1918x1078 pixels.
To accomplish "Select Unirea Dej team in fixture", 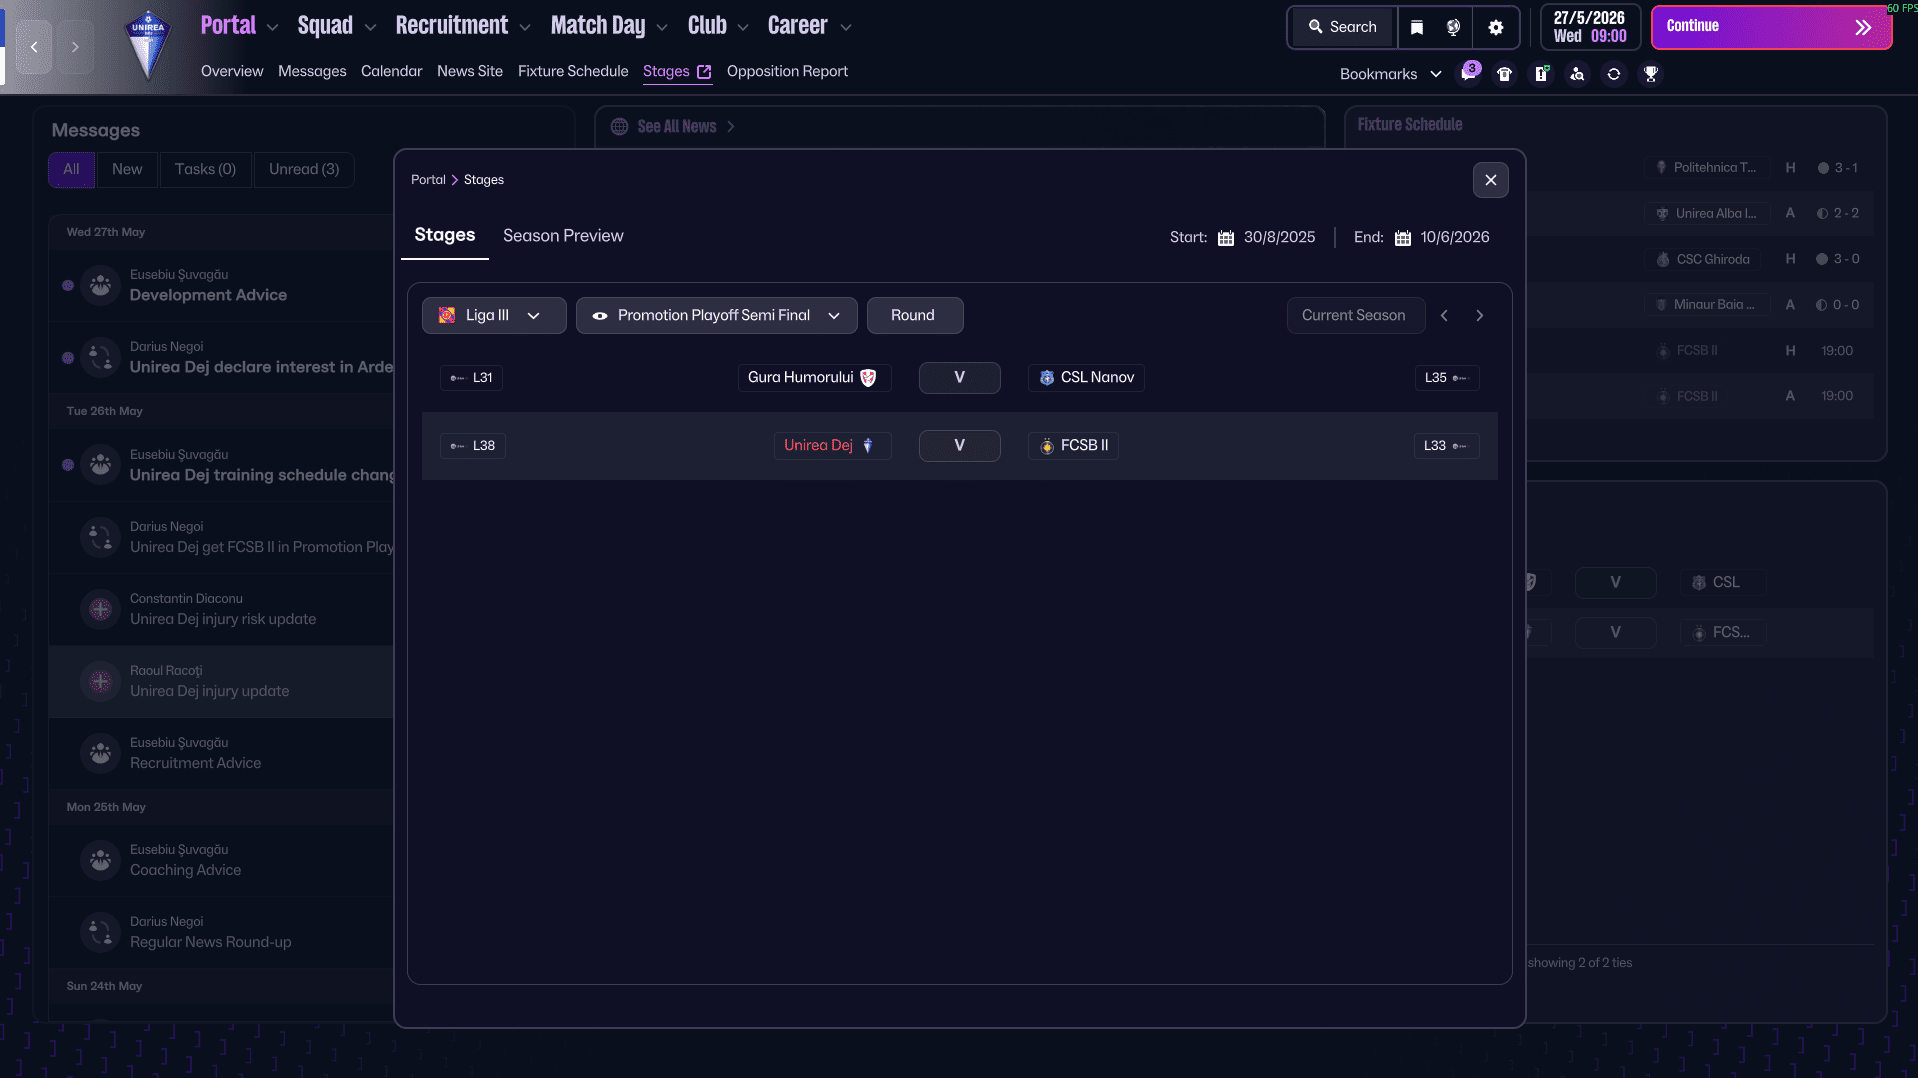I will [x=818, y=446].
